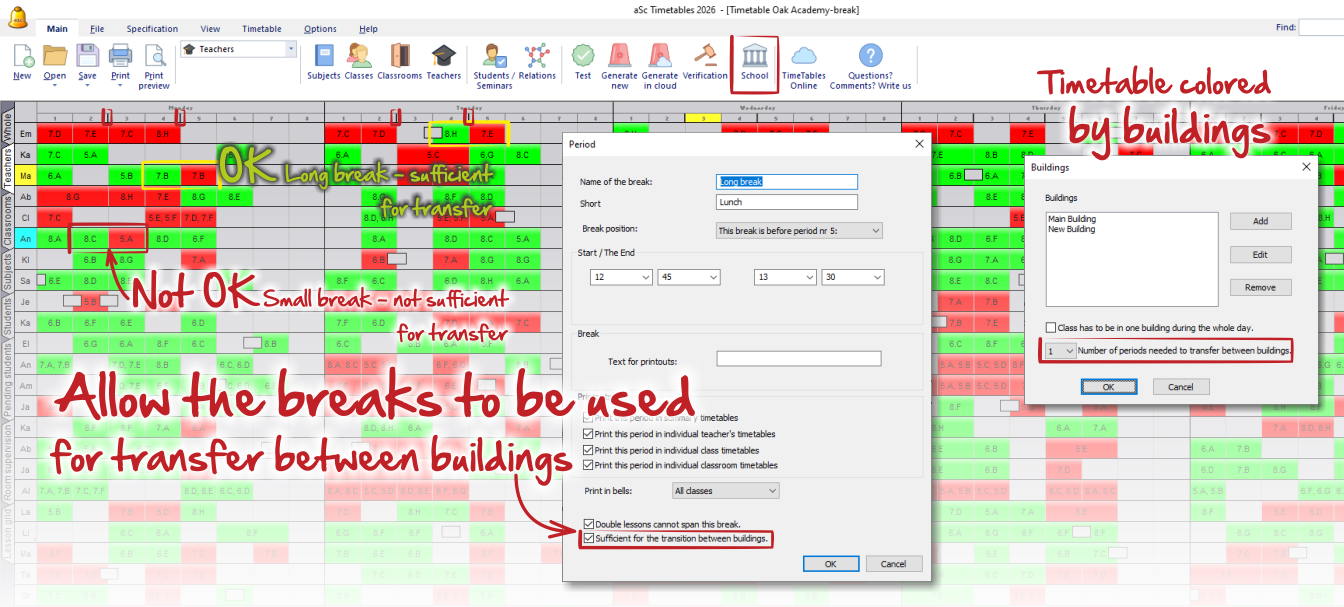The image size is (1344, 607).
Task: Switch to the Classrooms side tab
Action: click(x=7, y=220)
